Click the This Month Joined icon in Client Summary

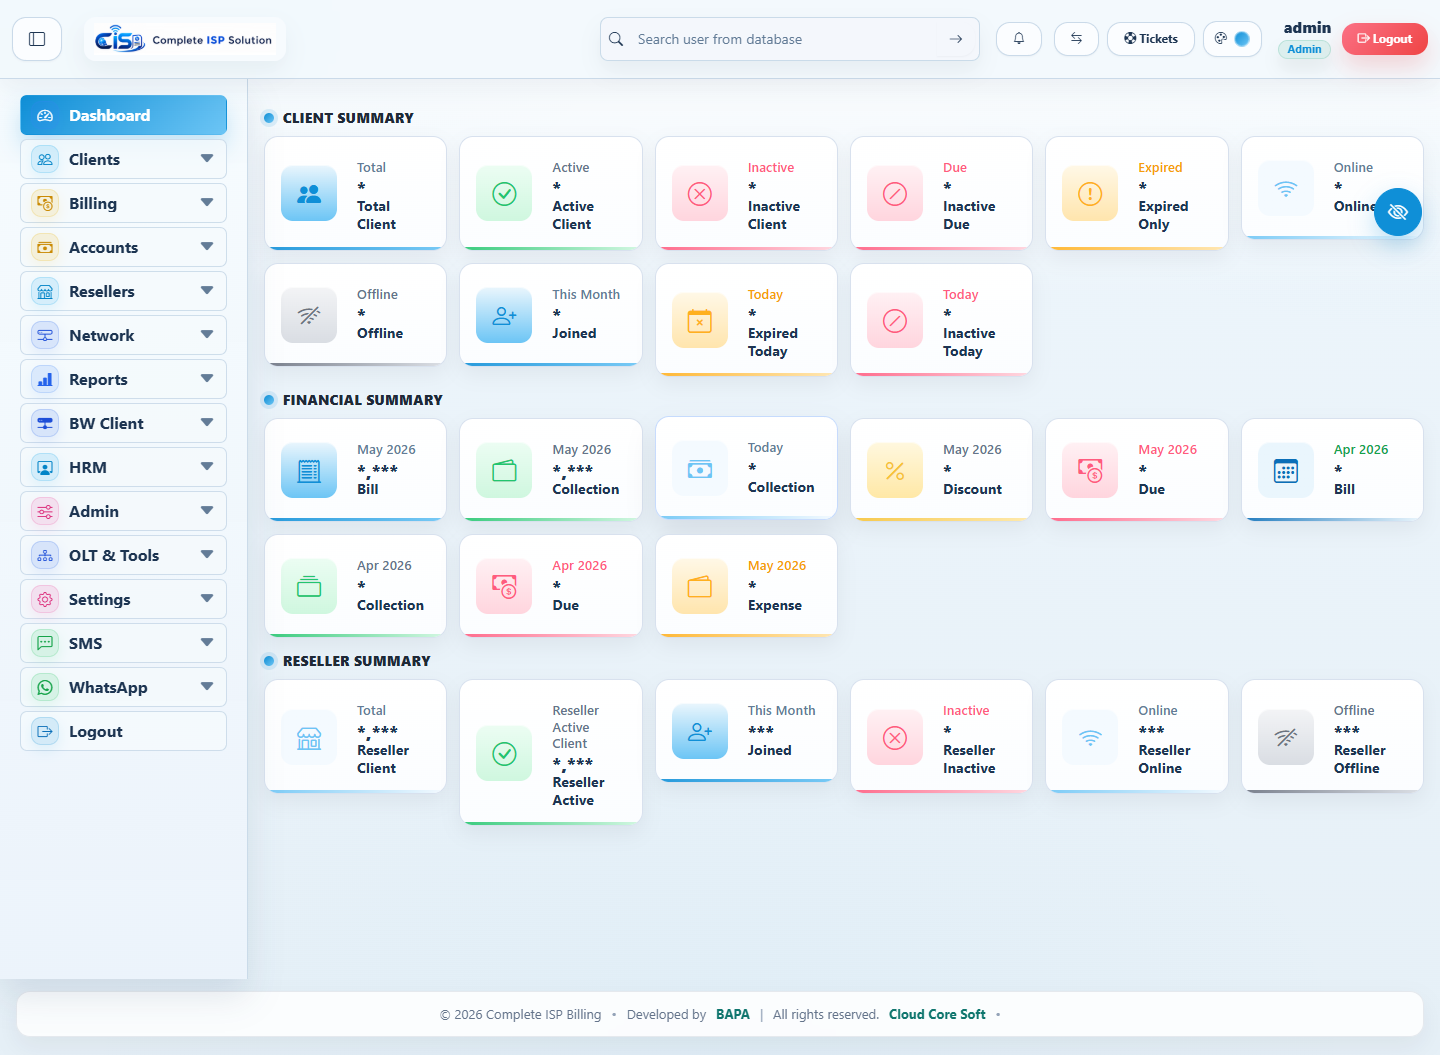click(504, 315)
